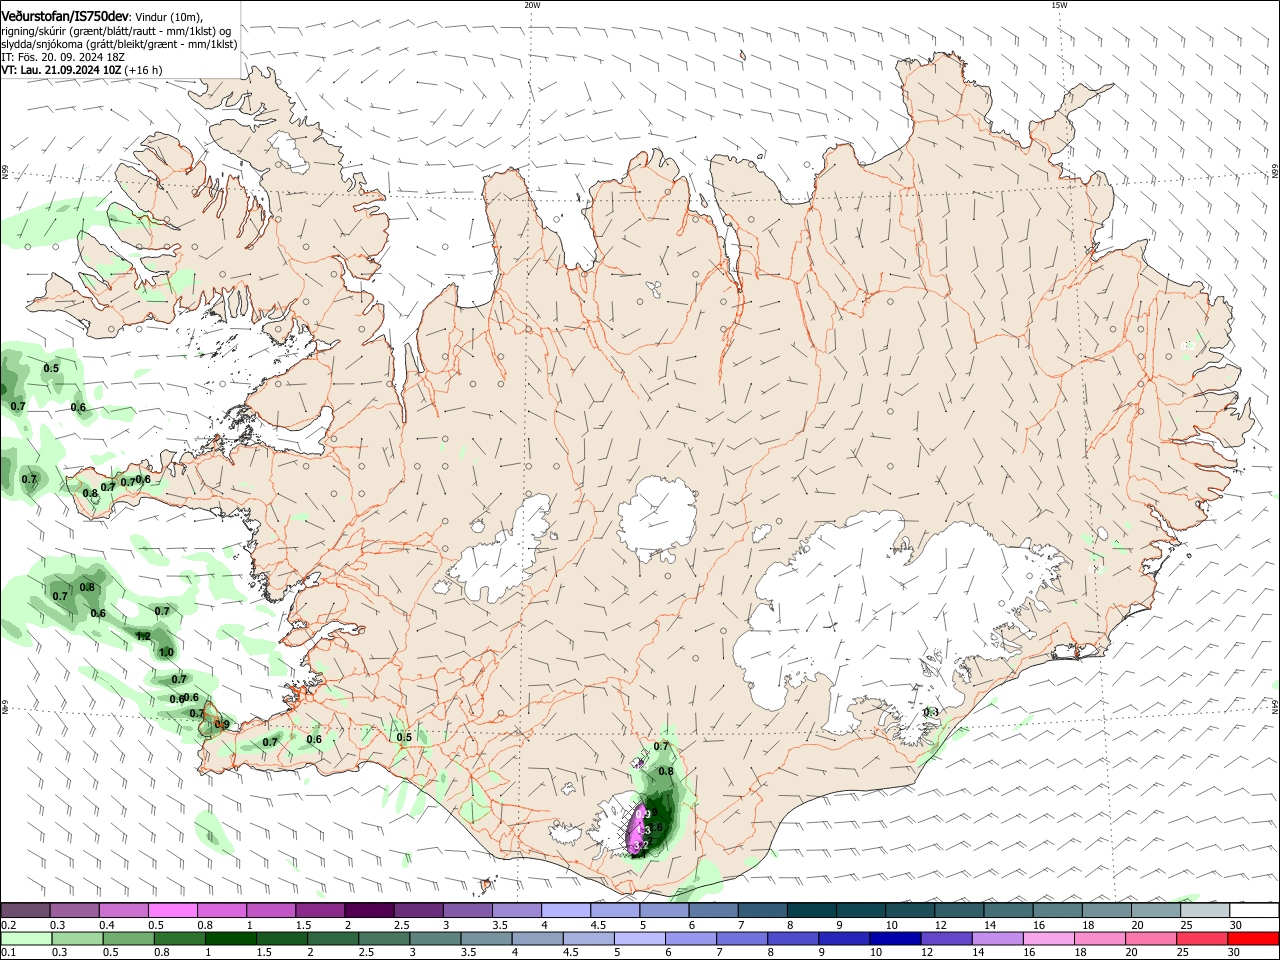Click the IT: Fös. 20. 09. 2024 18Z line
Screen dimensions: 1280x960
coord(63,57)
